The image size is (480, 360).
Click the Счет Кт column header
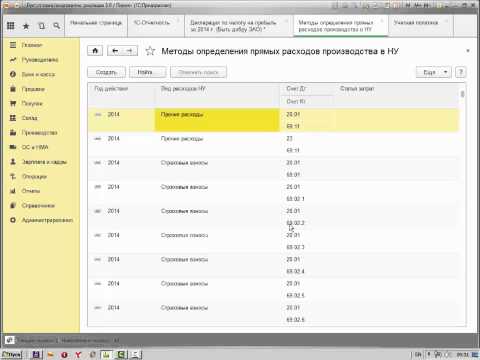[x=306, y=101]
